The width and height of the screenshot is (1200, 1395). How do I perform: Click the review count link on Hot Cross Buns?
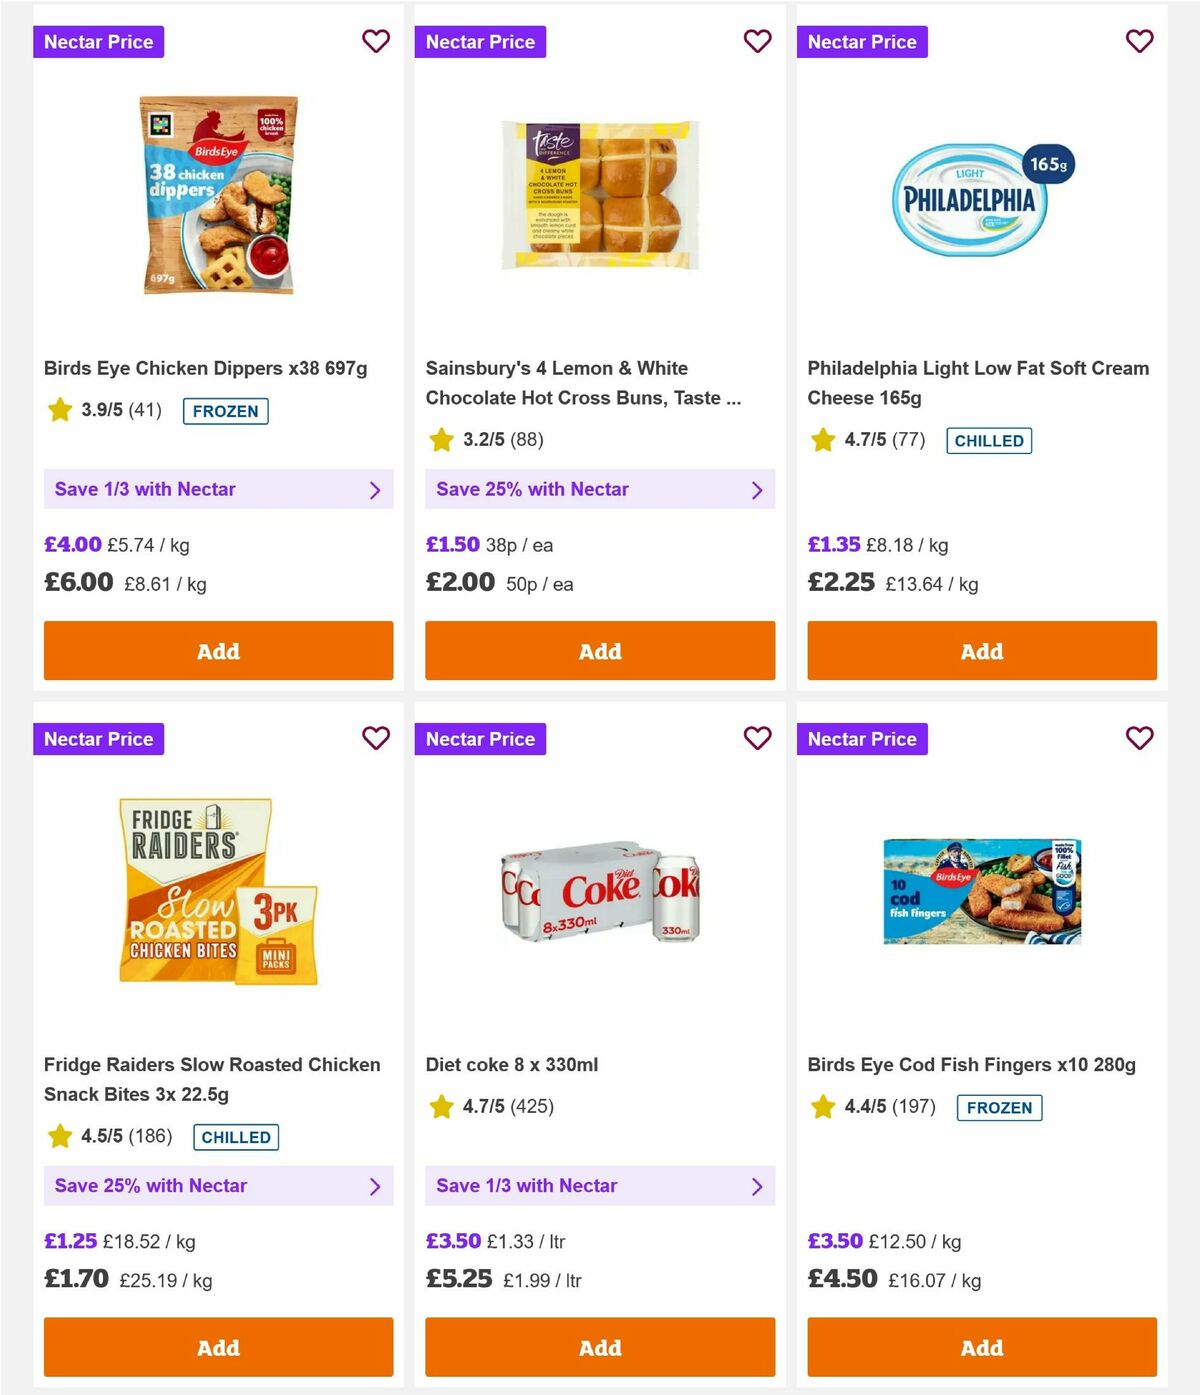click(527, 438)
